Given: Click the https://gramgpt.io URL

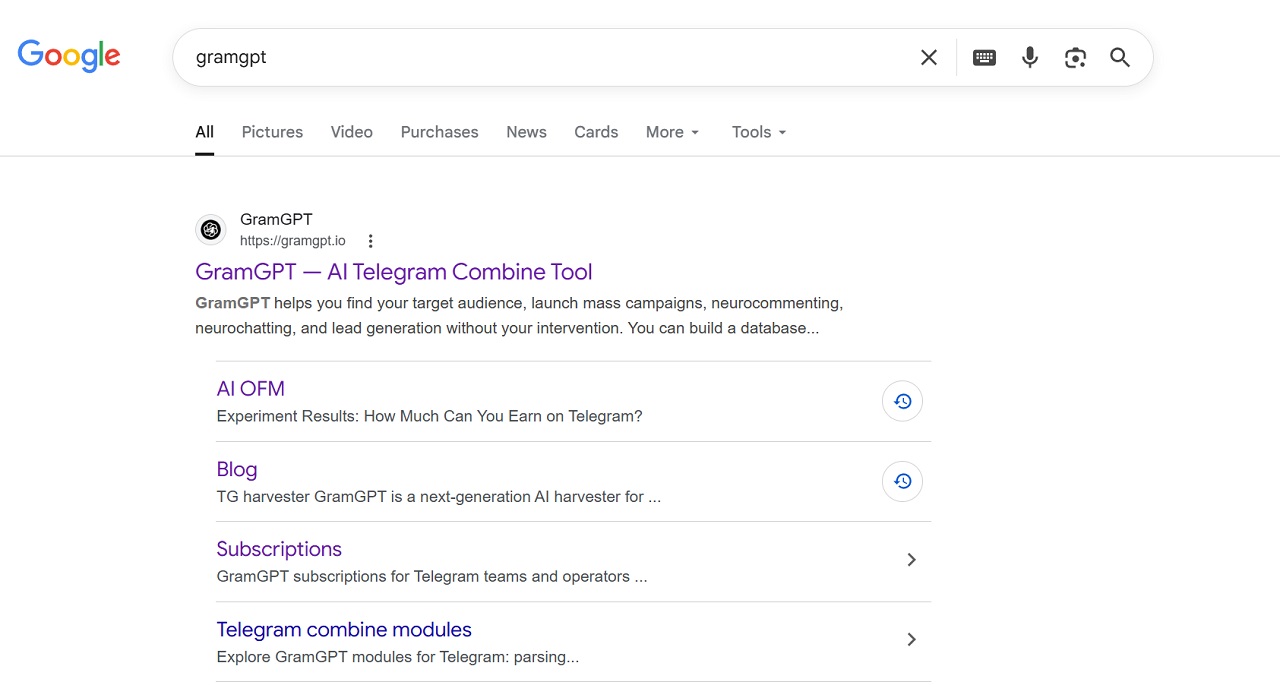Looking at the screenshot, I should (x=293, y=241).
